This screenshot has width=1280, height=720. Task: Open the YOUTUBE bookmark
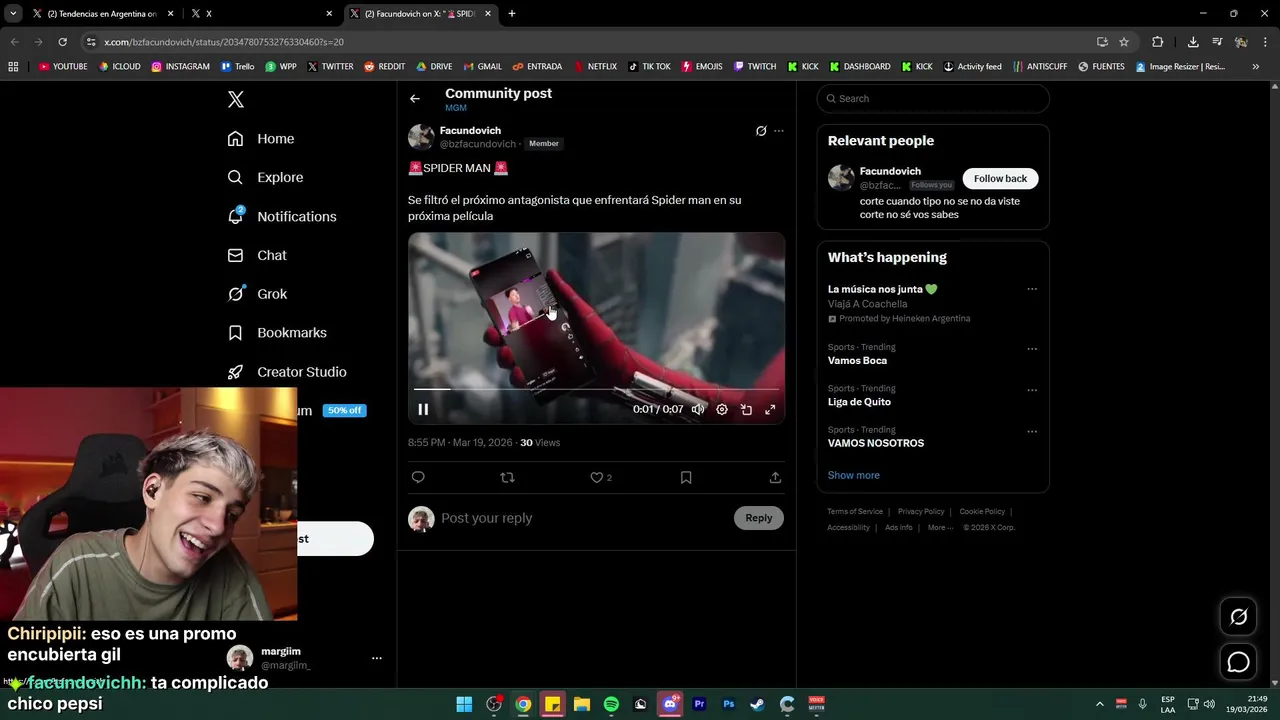click(x=63, y=67)
